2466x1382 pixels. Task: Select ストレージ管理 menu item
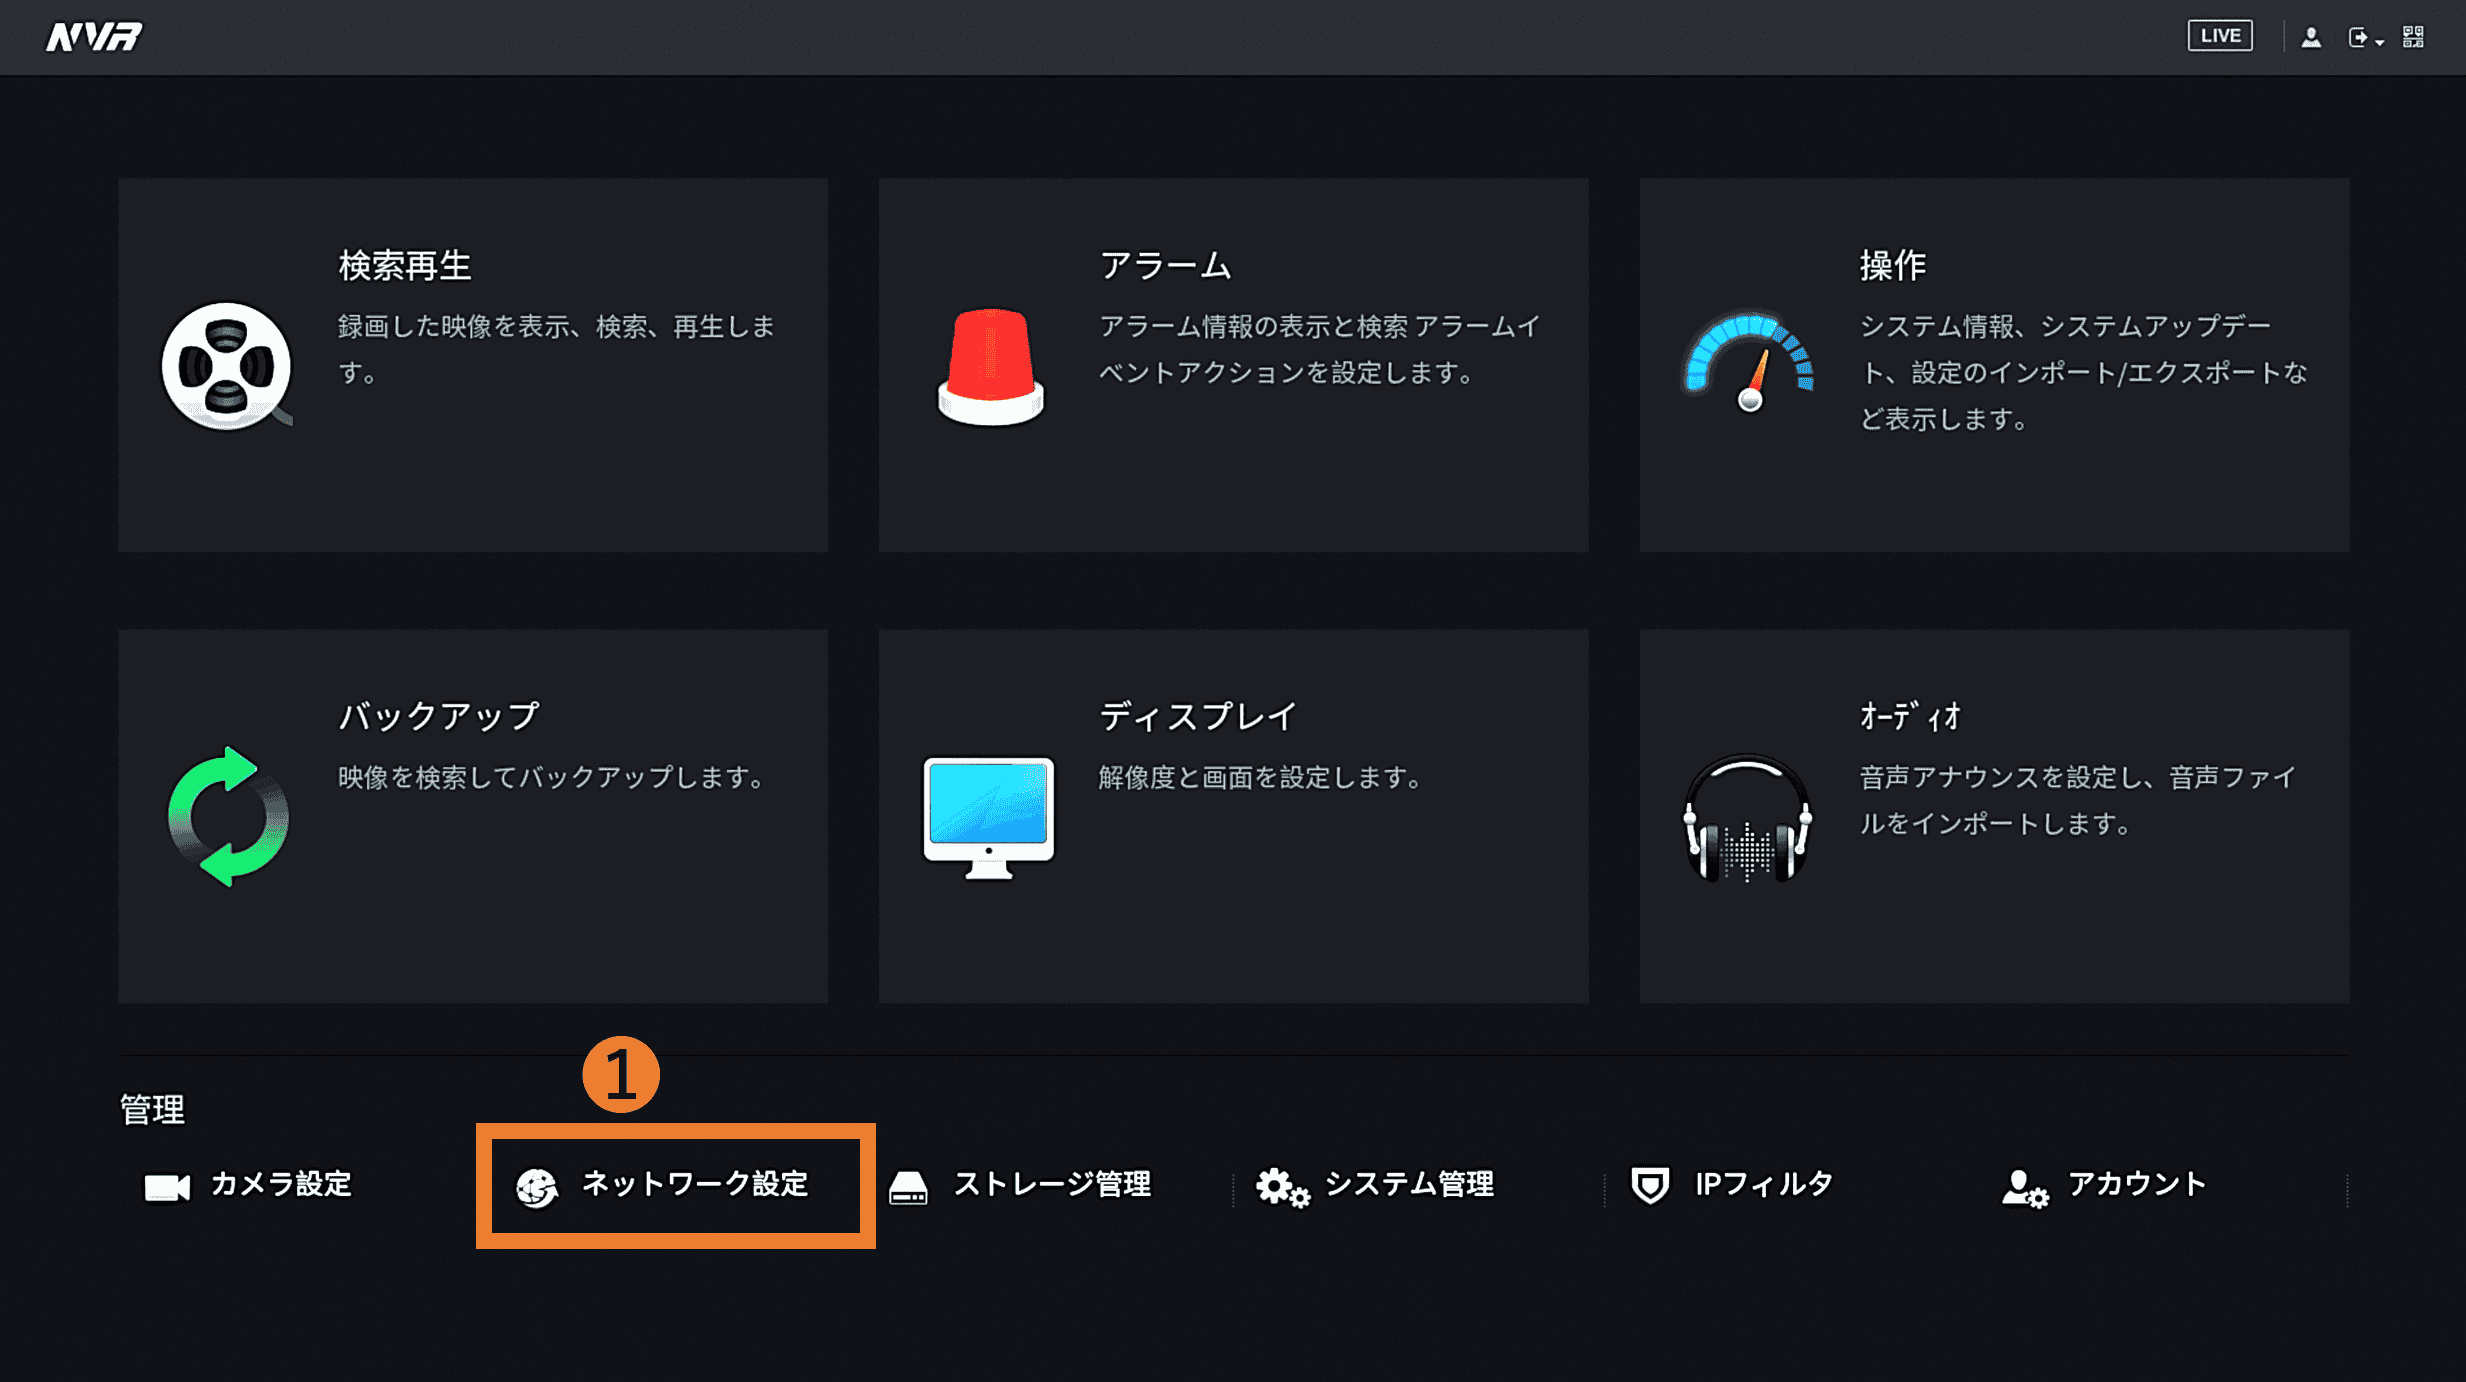pos(1051,1184)
